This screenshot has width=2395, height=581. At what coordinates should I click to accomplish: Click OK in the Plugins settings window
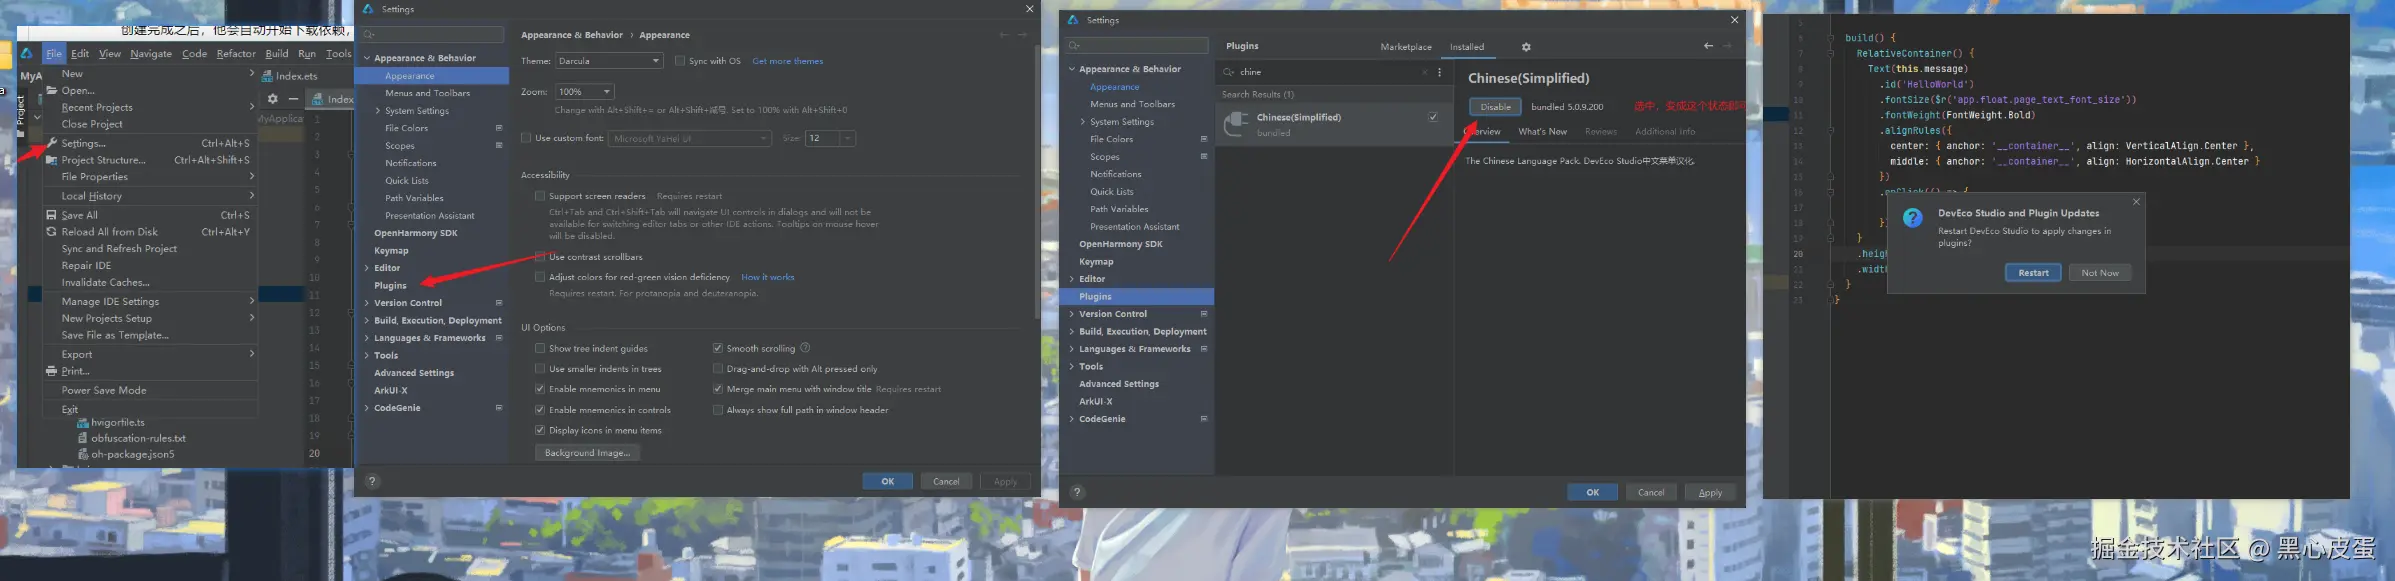[1592, 492]
